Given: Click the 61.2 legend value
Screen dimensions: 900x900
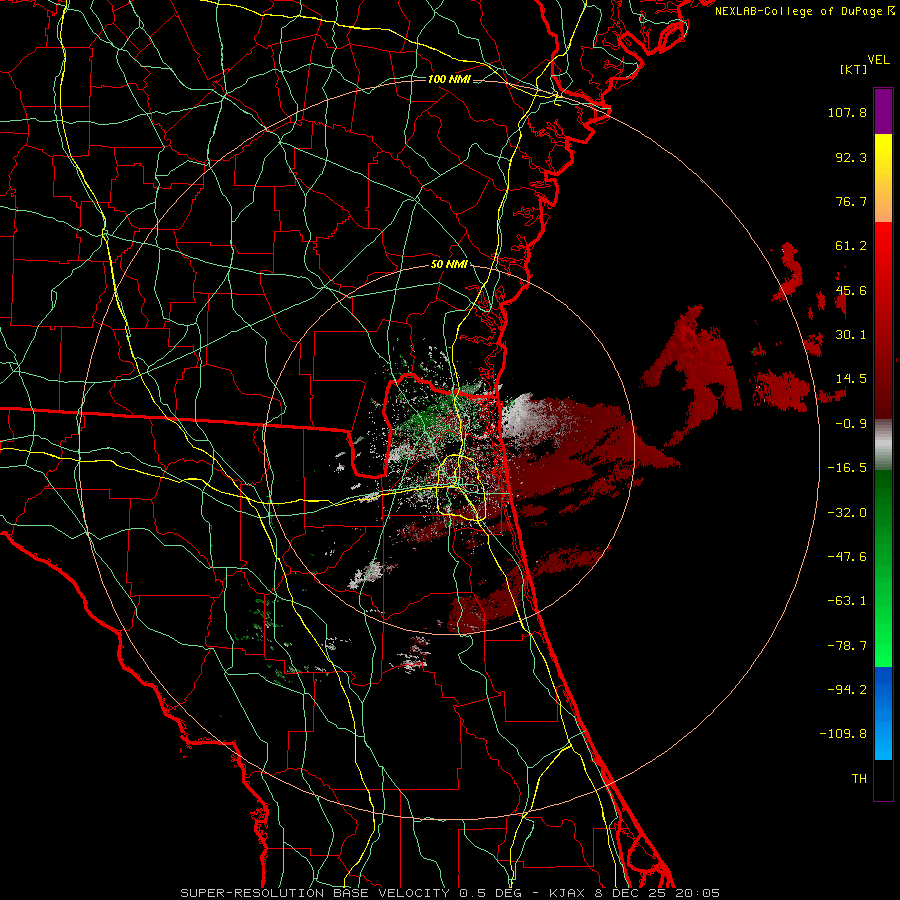Looking at the screenshot, I should click(x=851, y=246).
